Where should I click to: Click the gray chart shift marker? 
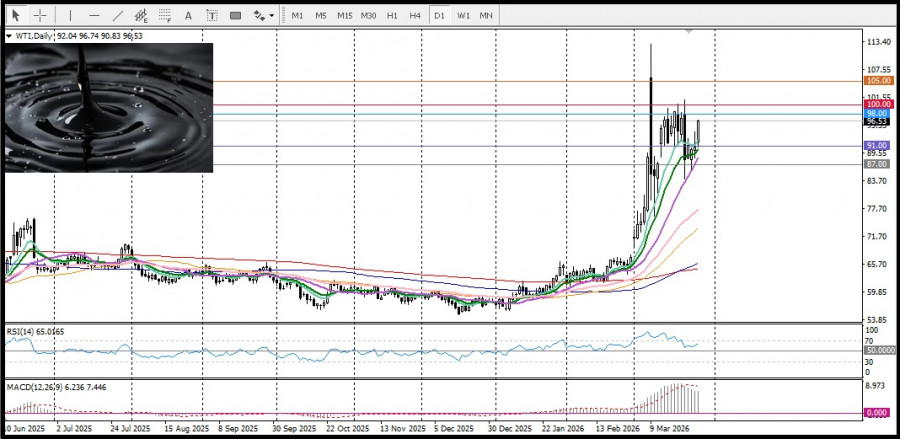(x=688, y=32)
